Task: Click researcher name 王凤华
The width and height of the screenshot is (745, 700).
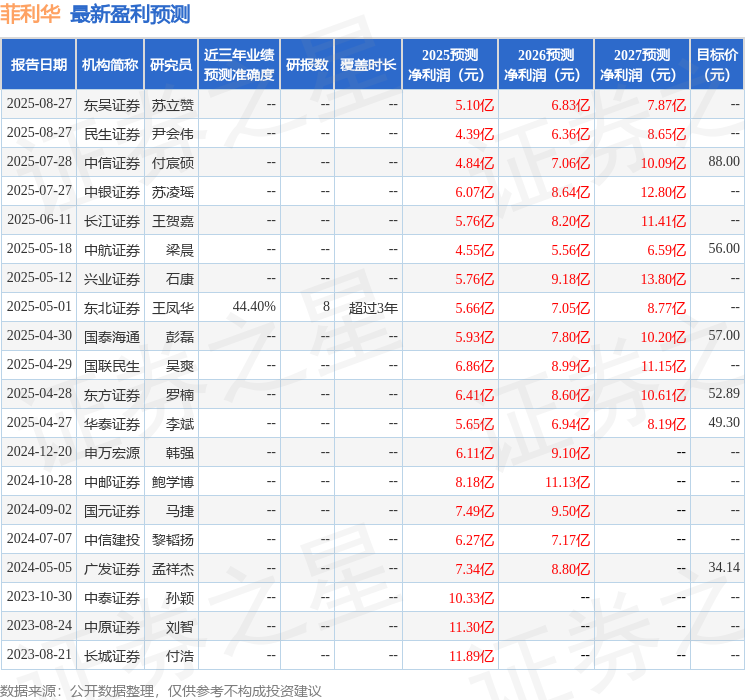Action: click(x=173, y=308)
